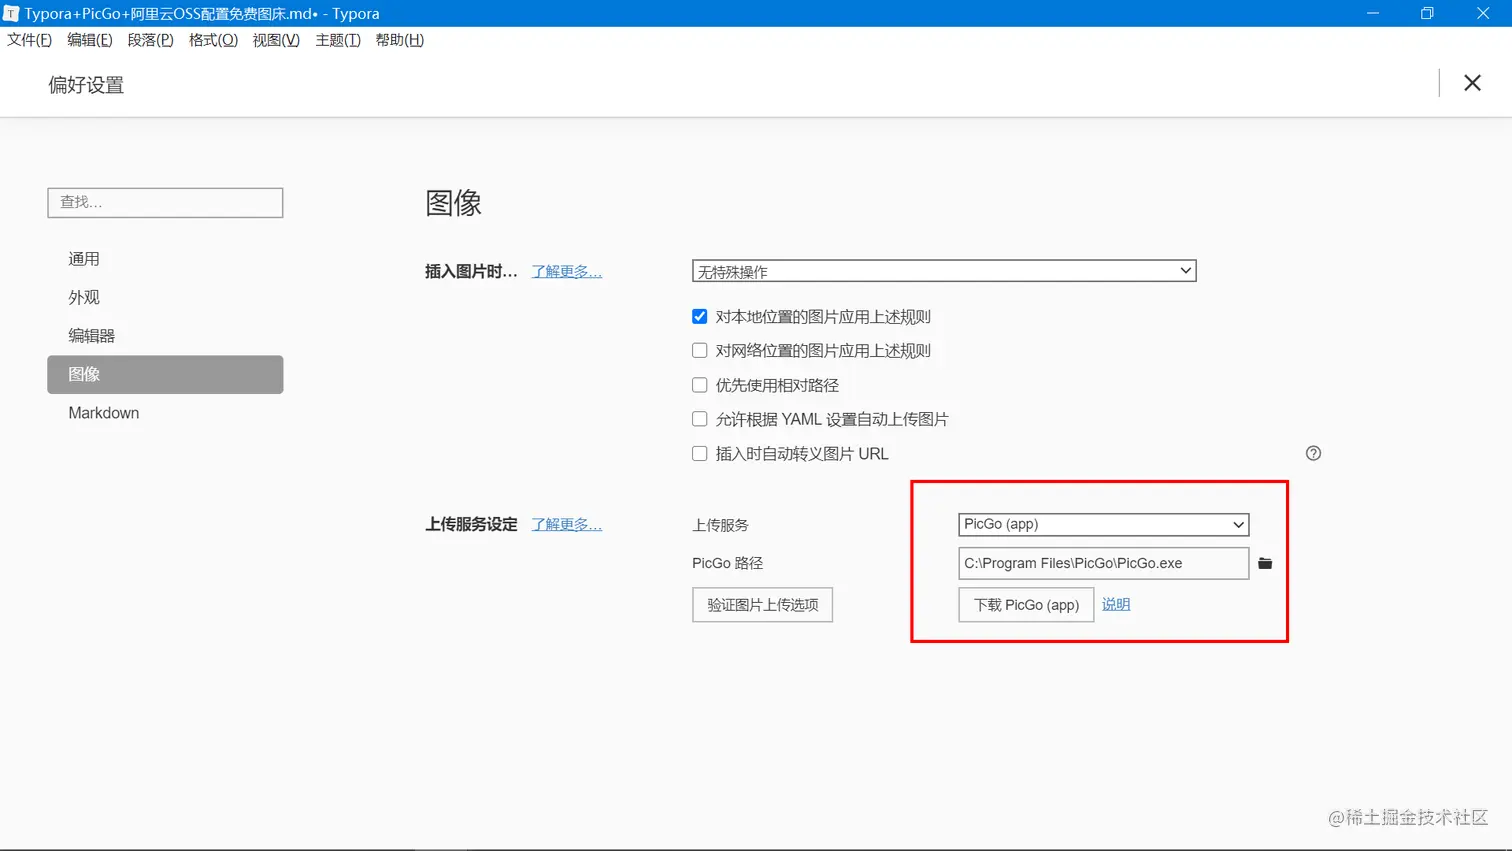This screenshot has height=851, width=1512.
Task: Click the PicGo 路径 label
Action: click(x=727, y=563)
